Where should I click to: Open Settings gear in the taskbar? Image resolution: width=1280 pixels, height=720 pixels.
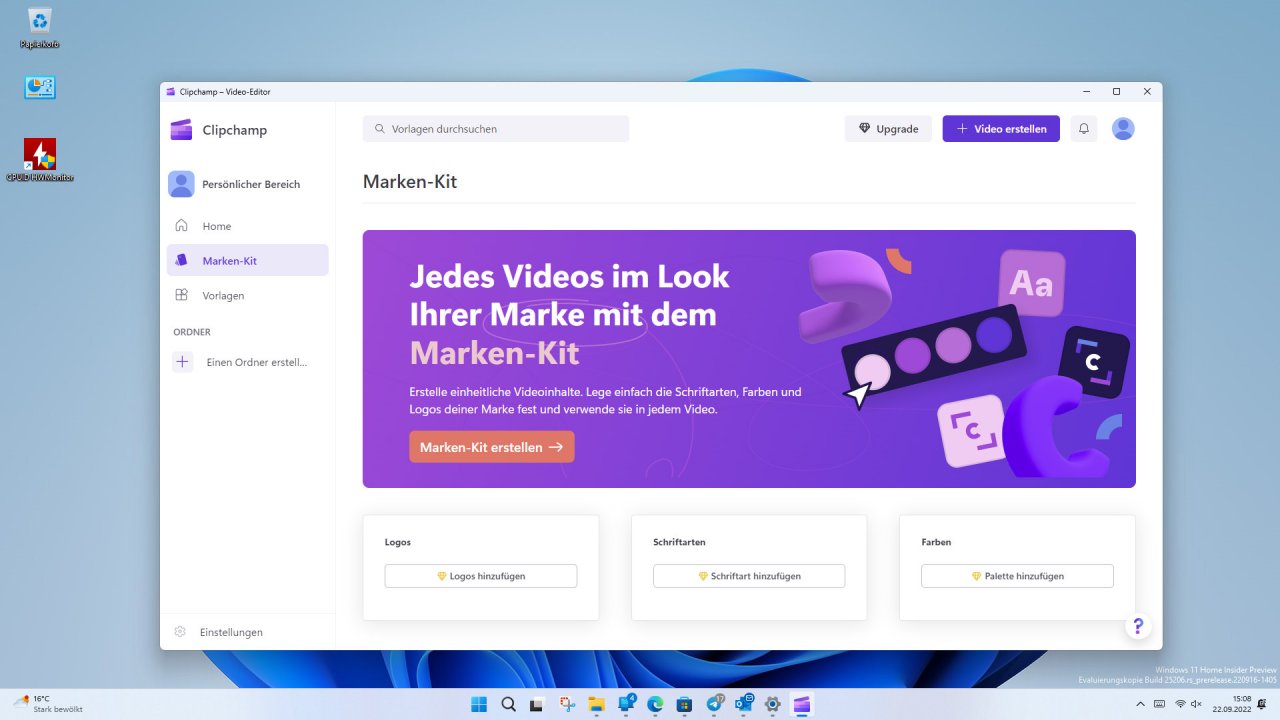click(x=772, y=704)
